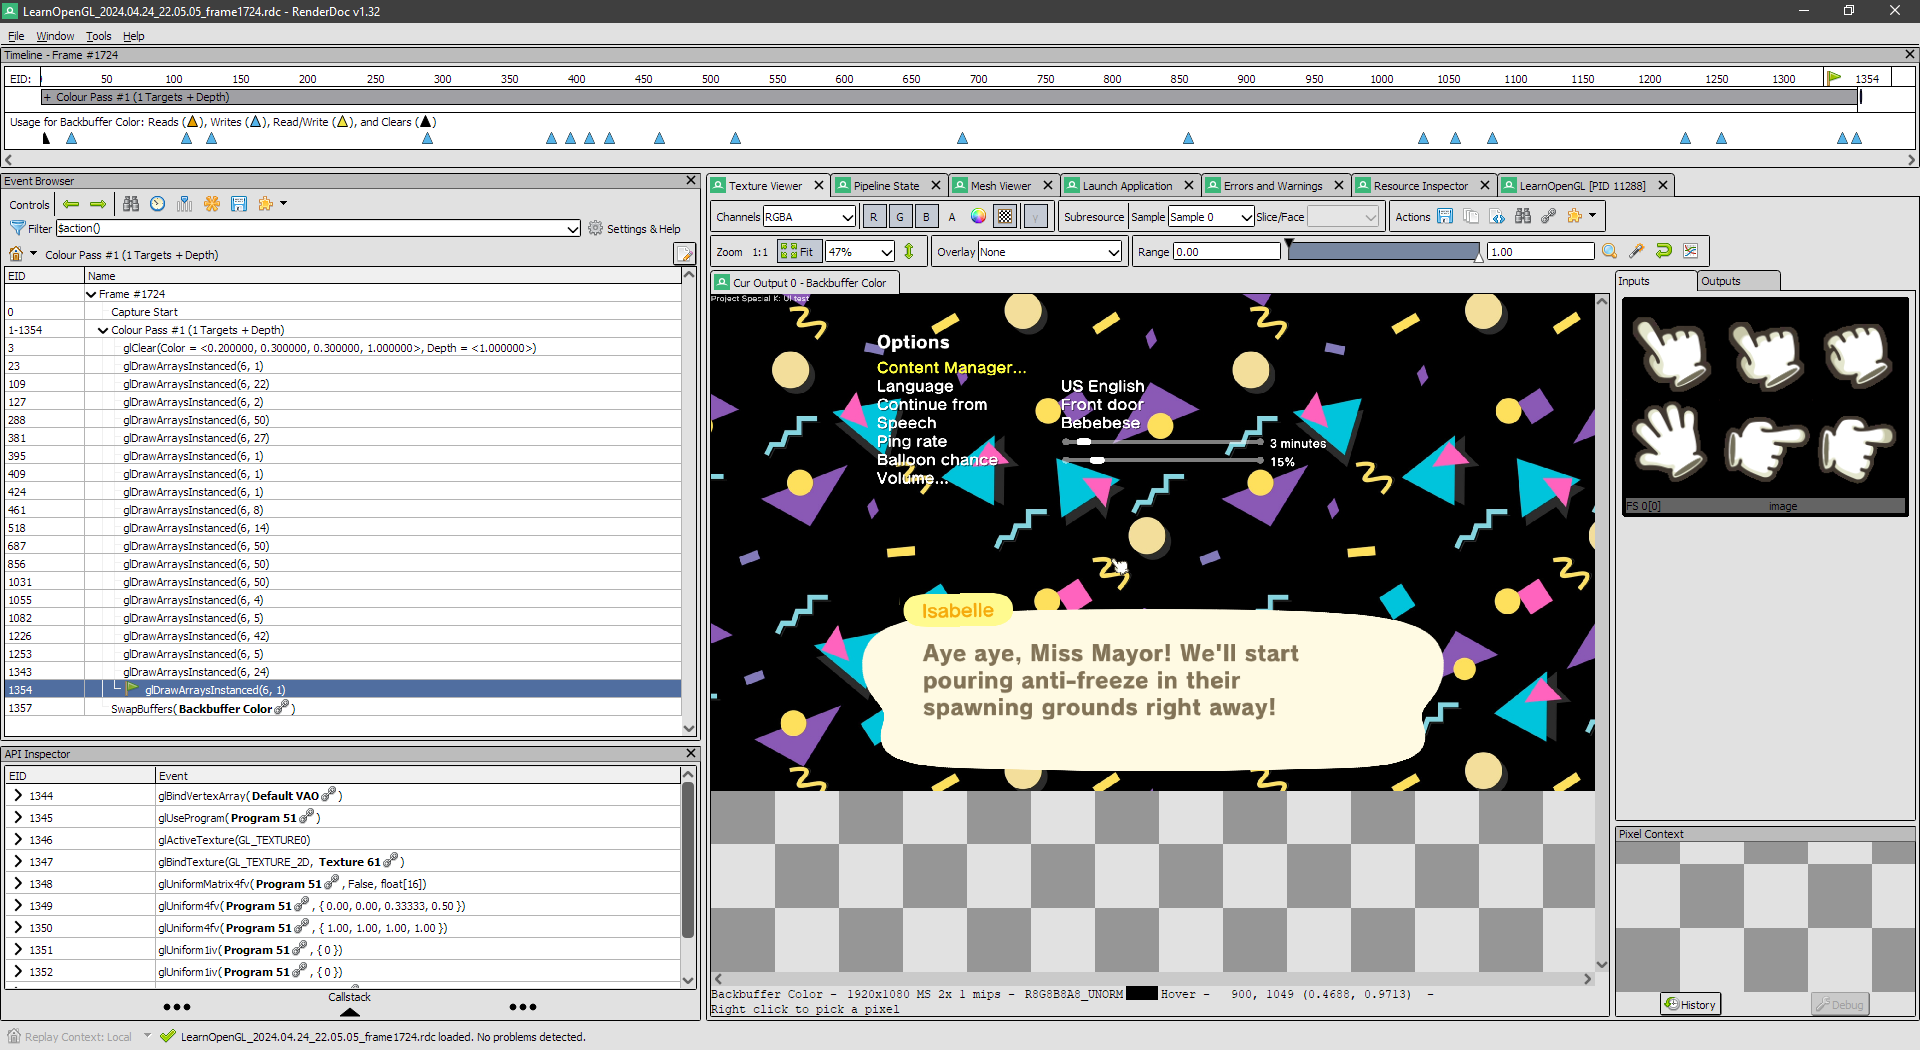1920x1050 pixels.
Task: Click the copy texture icon in Actions
Action: (x=1471, y=216)
